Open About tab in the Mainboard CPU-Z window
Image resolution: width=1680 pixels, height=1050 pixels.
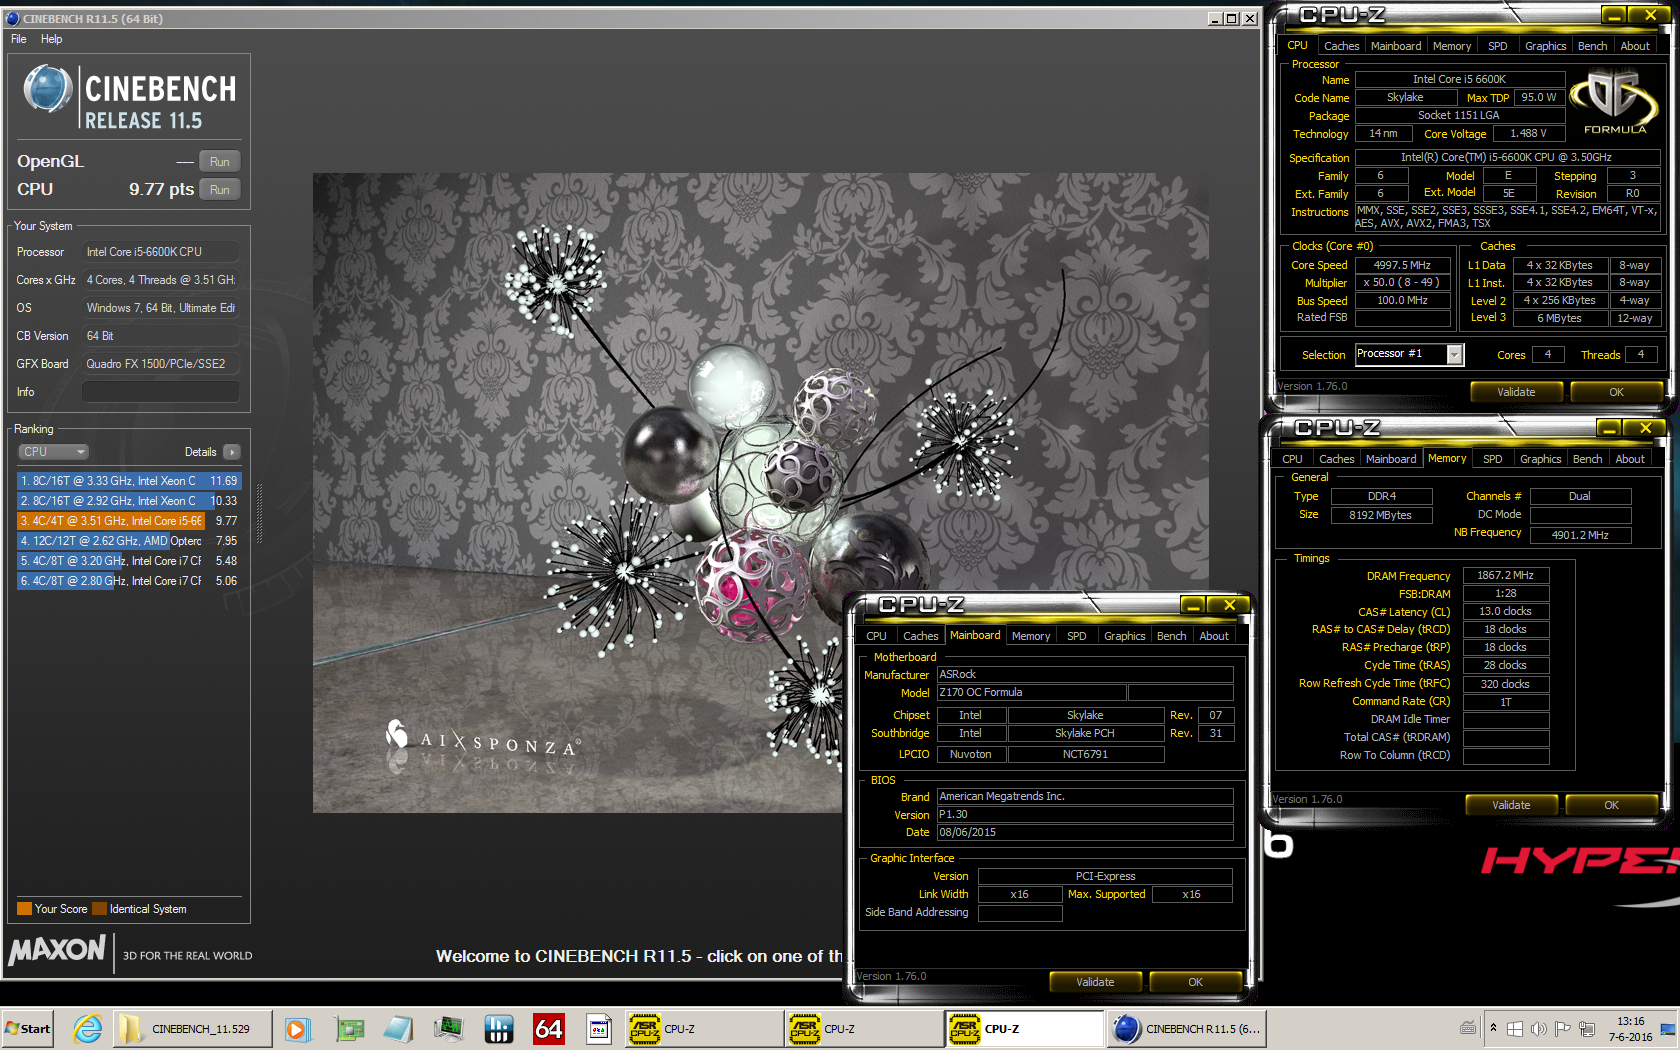[x=1214, y=636]
